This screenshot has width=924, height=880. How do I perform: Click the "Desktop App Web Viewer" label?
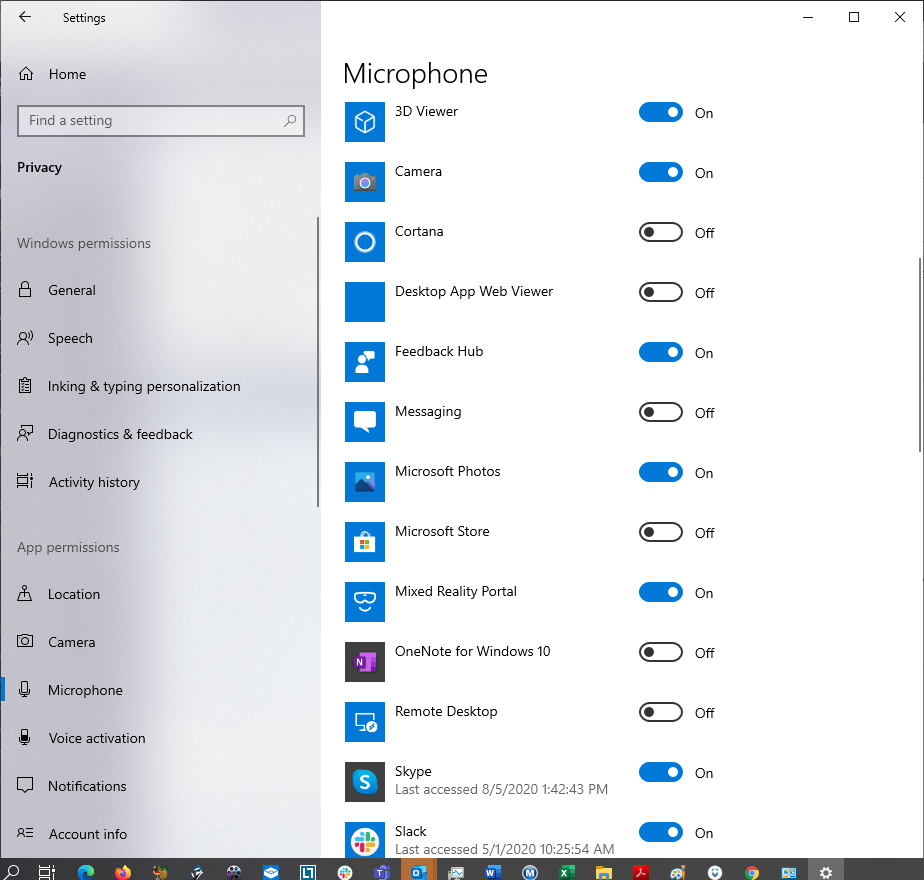click(x=474, y=292)
